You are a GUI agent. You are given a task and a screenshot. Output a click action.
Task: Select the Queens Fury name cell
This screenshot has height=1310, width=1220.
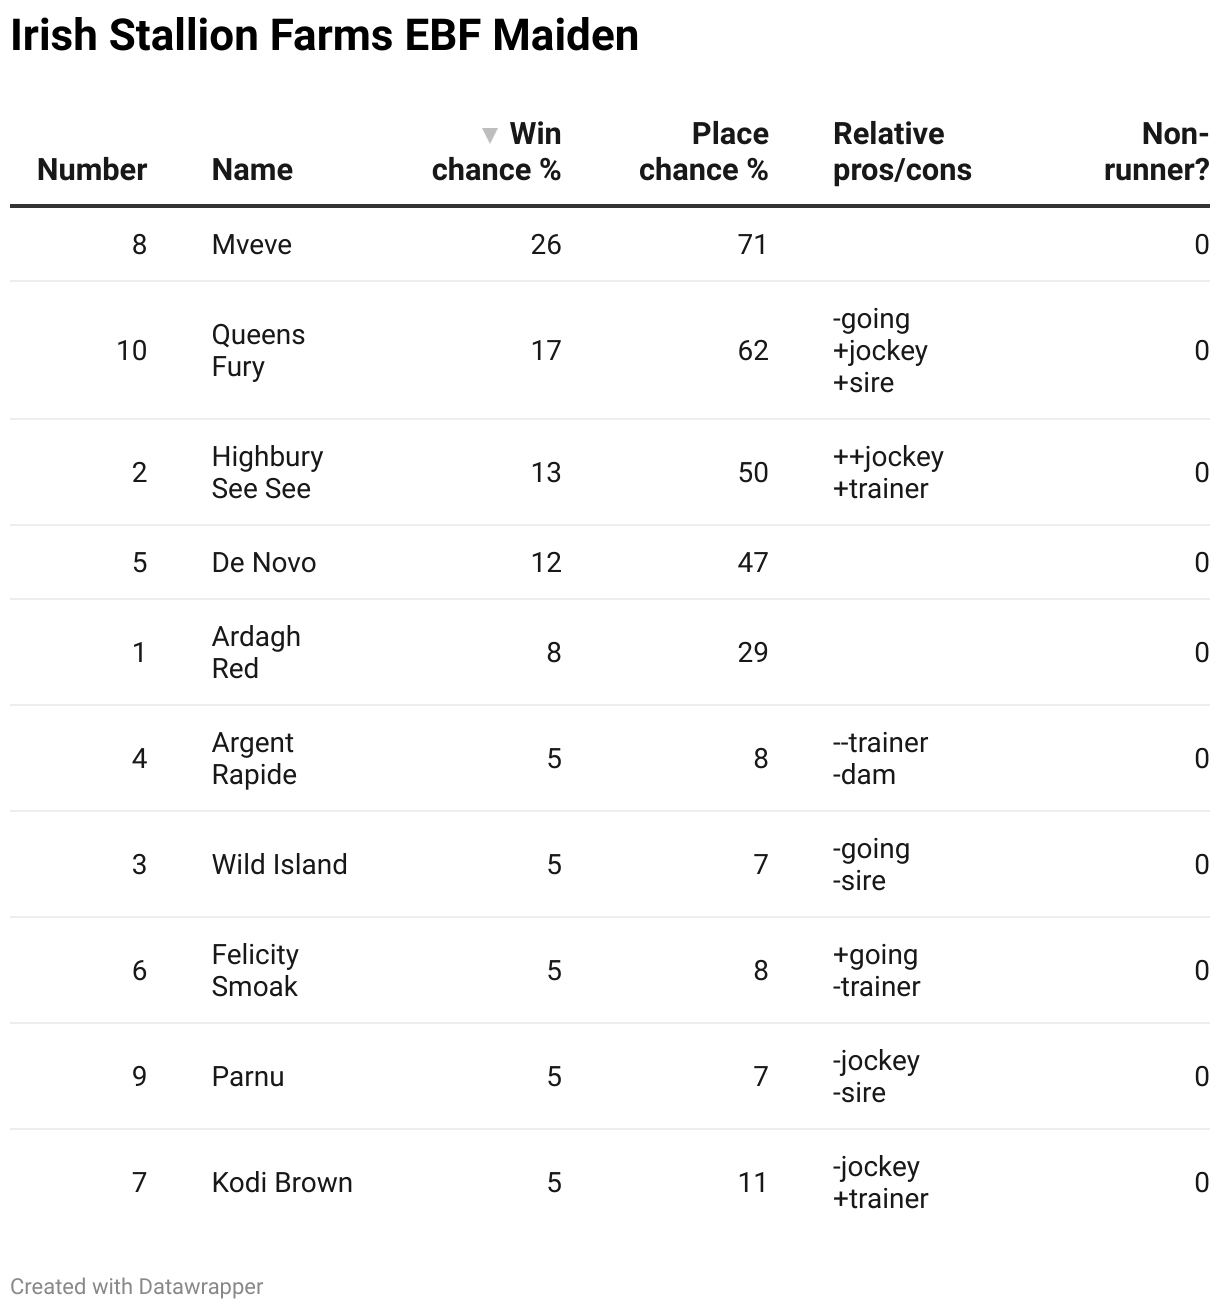[258, 350]
